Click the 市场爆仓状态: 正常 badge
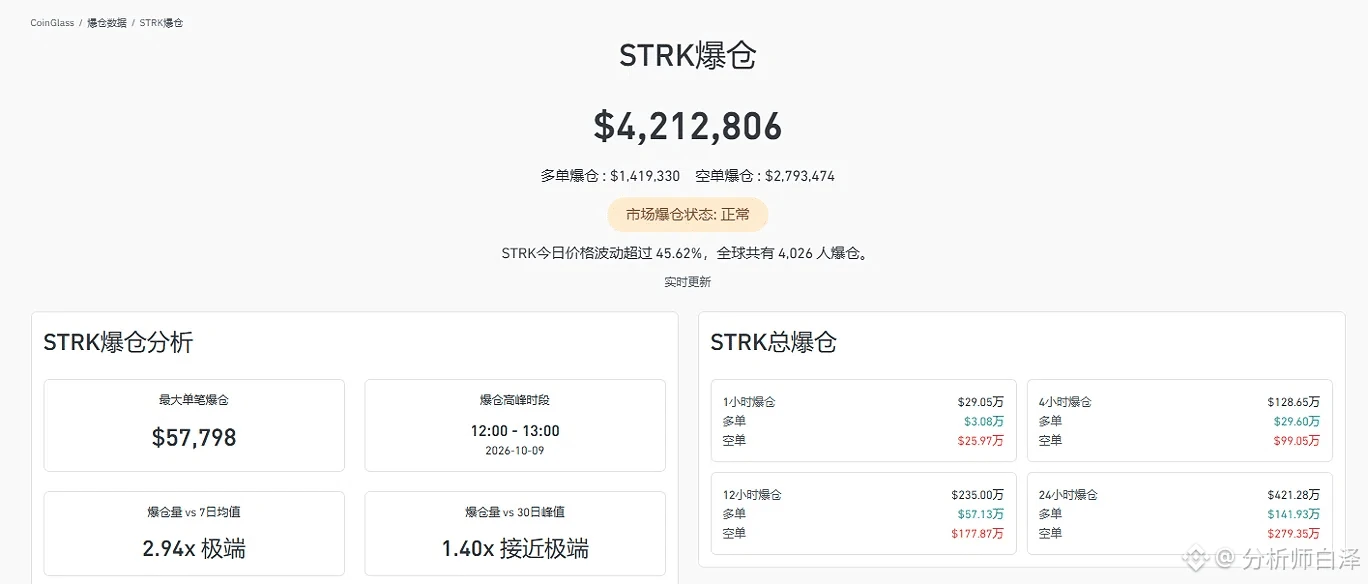 pos(688,215)
